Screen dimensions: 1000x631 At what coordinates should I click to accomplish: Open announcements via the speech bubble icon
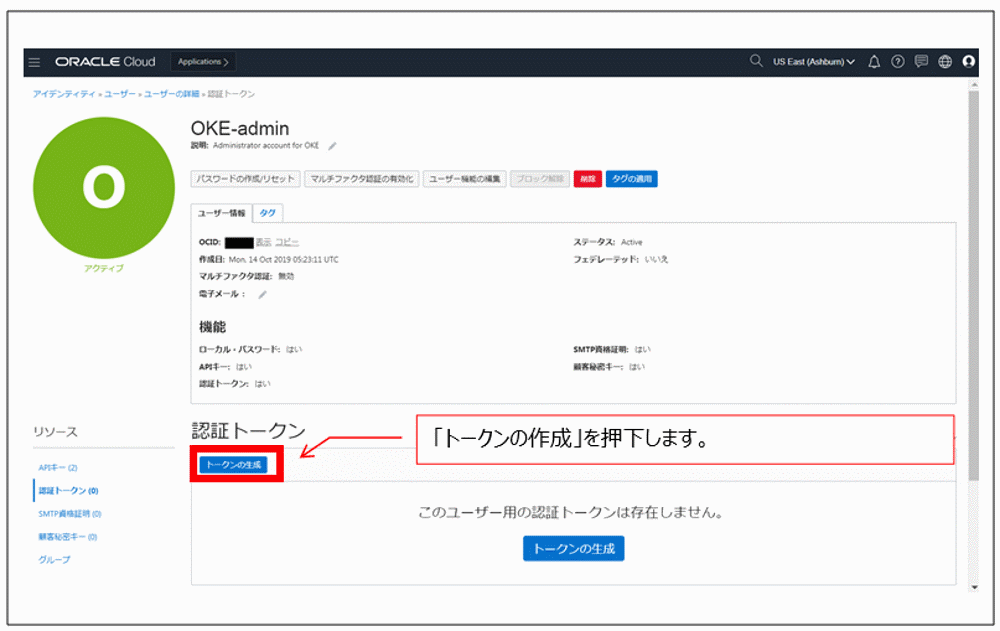point(921,61)
